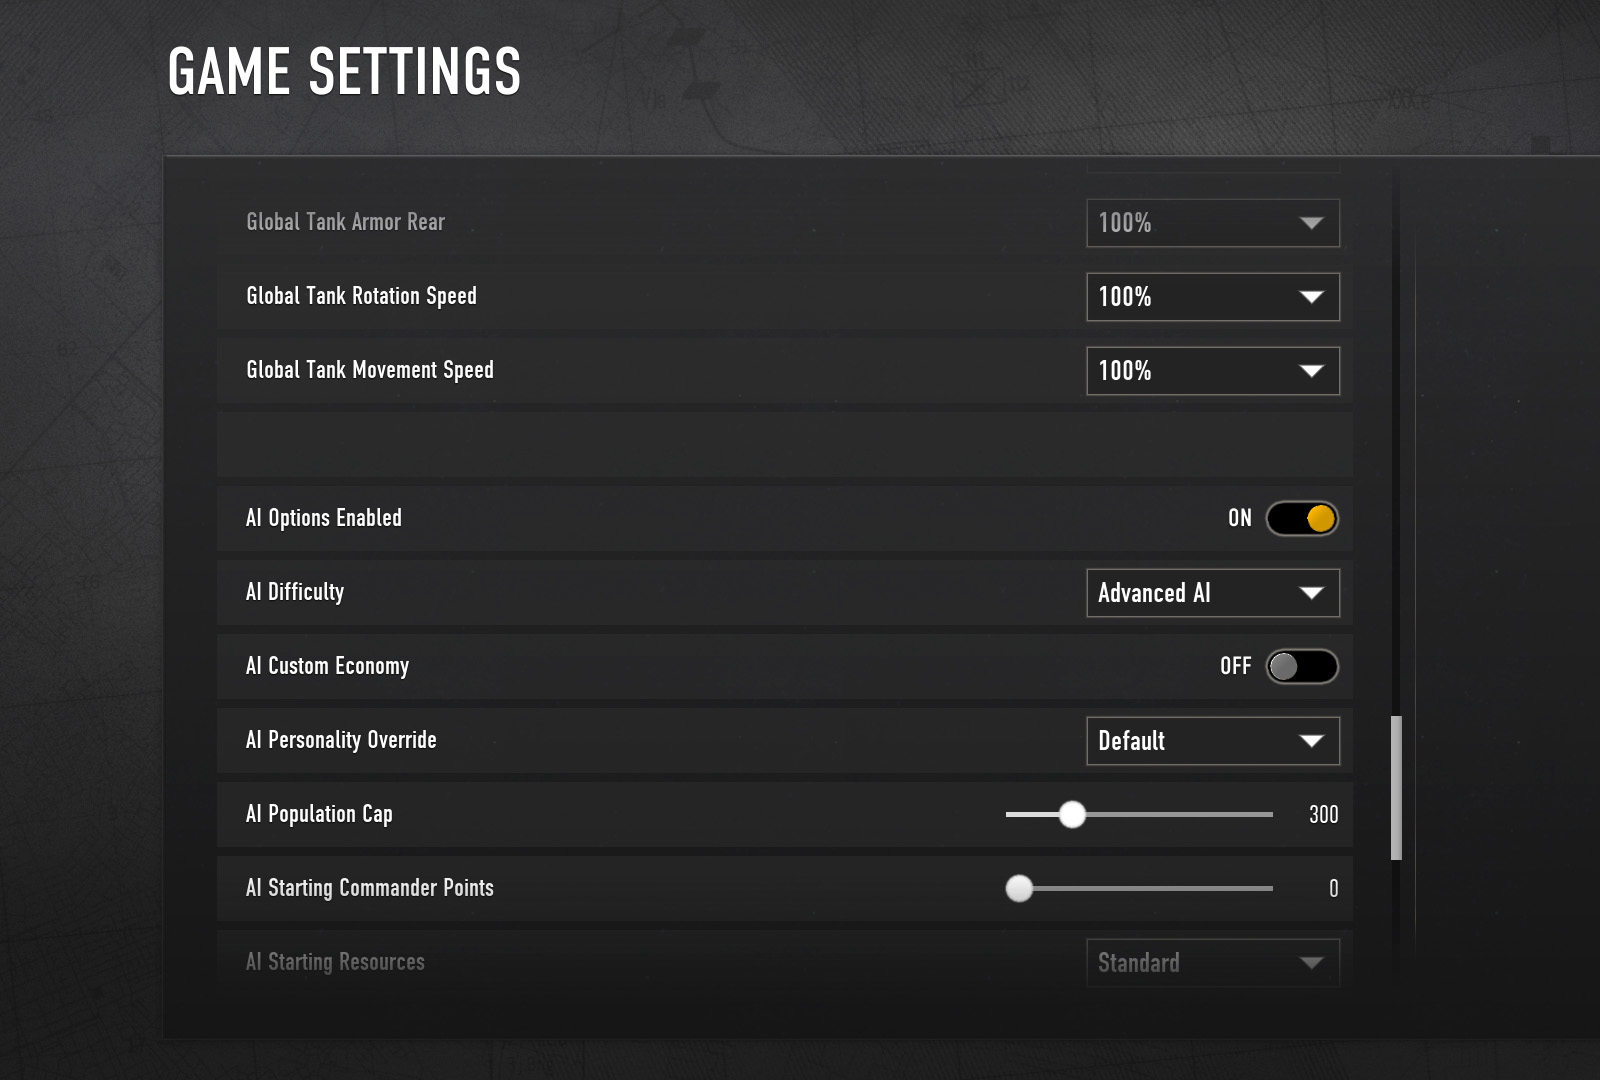The image size is (1600, 1080).
Task: Toggle AI Options Enabled switch off
Action: (x=1301, y=519)
